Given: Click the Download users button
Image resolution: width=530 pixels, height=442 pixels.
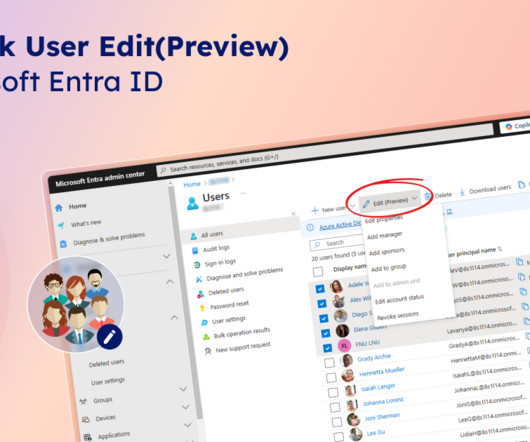Looking at the screenshot, I should pos(485,190).
